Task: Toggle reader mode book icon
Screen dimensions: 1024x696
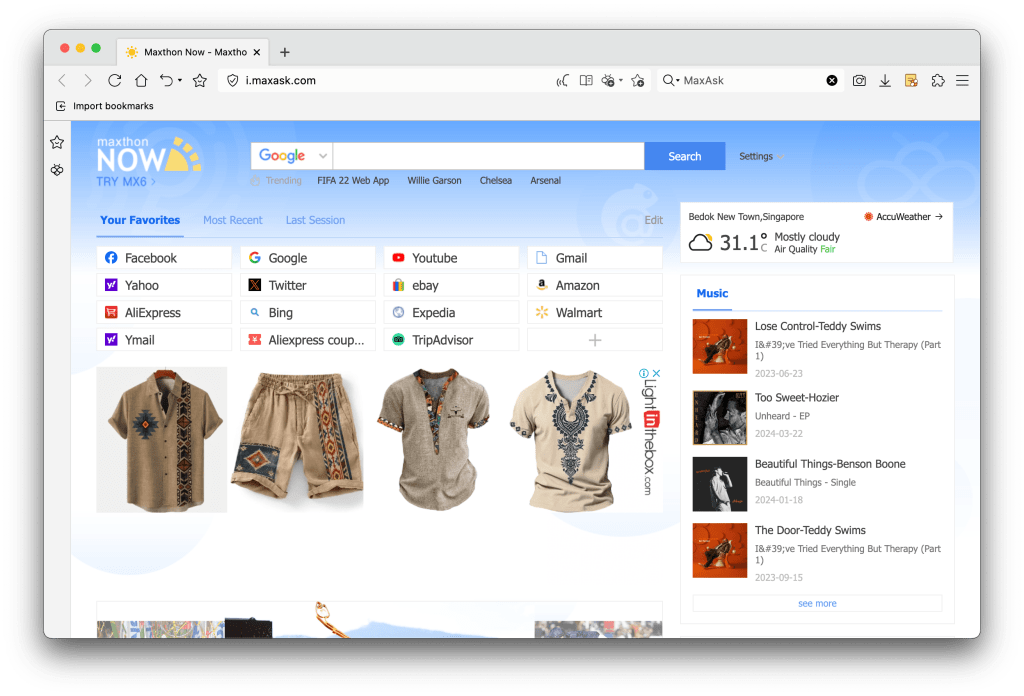Action: (587, 80)
